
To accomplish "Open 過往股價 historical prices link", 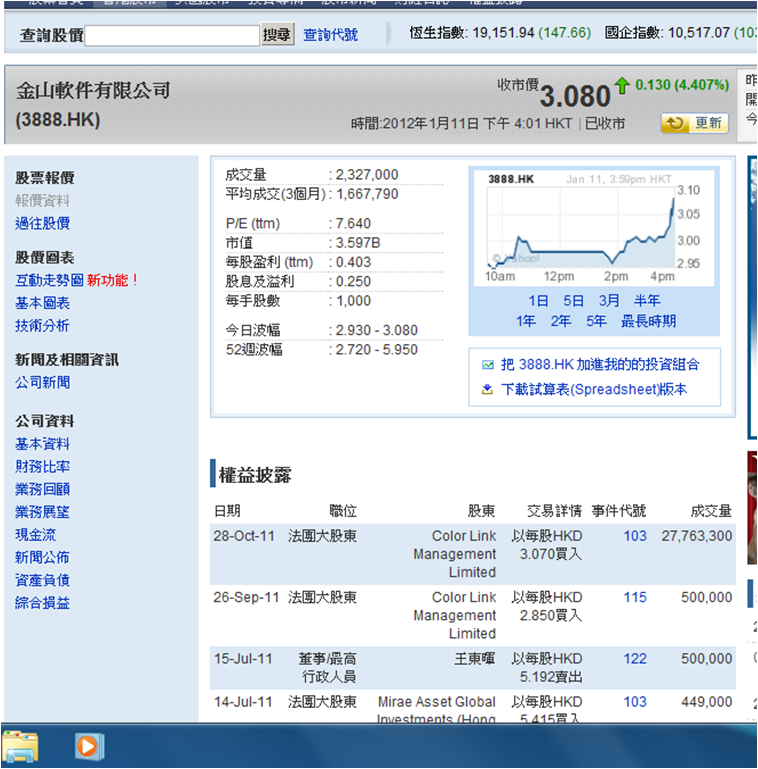I will click(x=42, y=224).
